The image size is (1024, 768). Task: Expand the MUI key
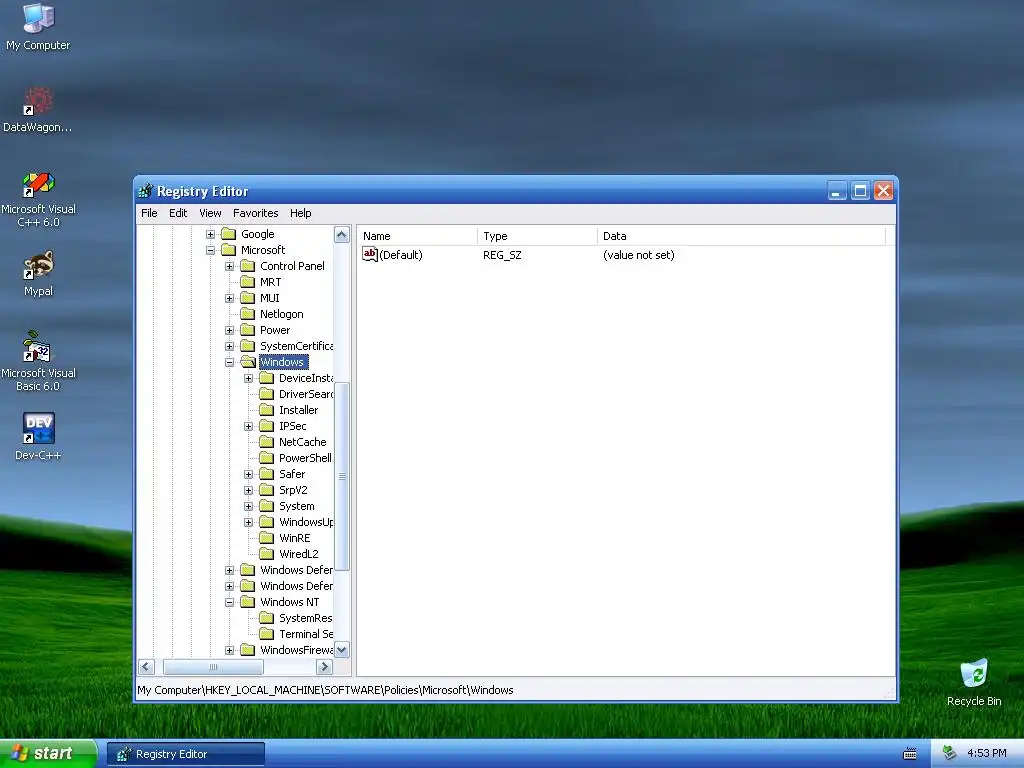[229, 298]
